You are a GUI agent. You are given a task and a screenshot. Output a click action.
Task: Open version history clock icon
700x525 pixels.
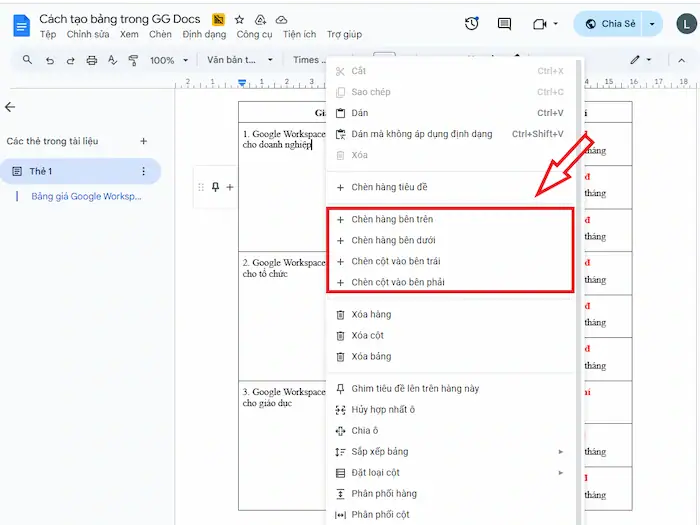tap(472, 24)
